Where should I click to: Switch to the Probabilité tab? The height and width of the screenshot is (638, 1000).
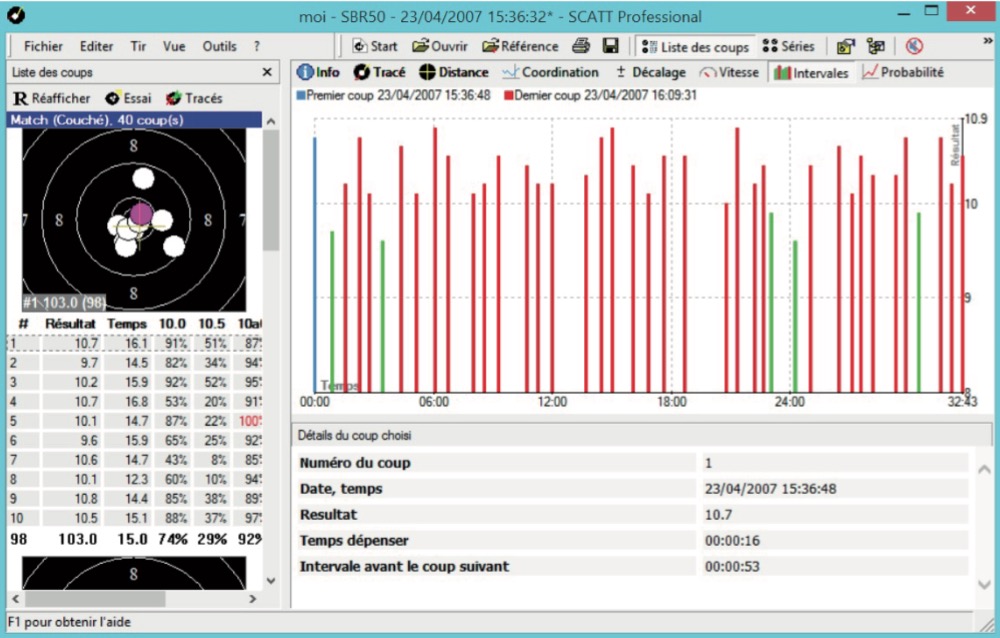tap(903, 72)
